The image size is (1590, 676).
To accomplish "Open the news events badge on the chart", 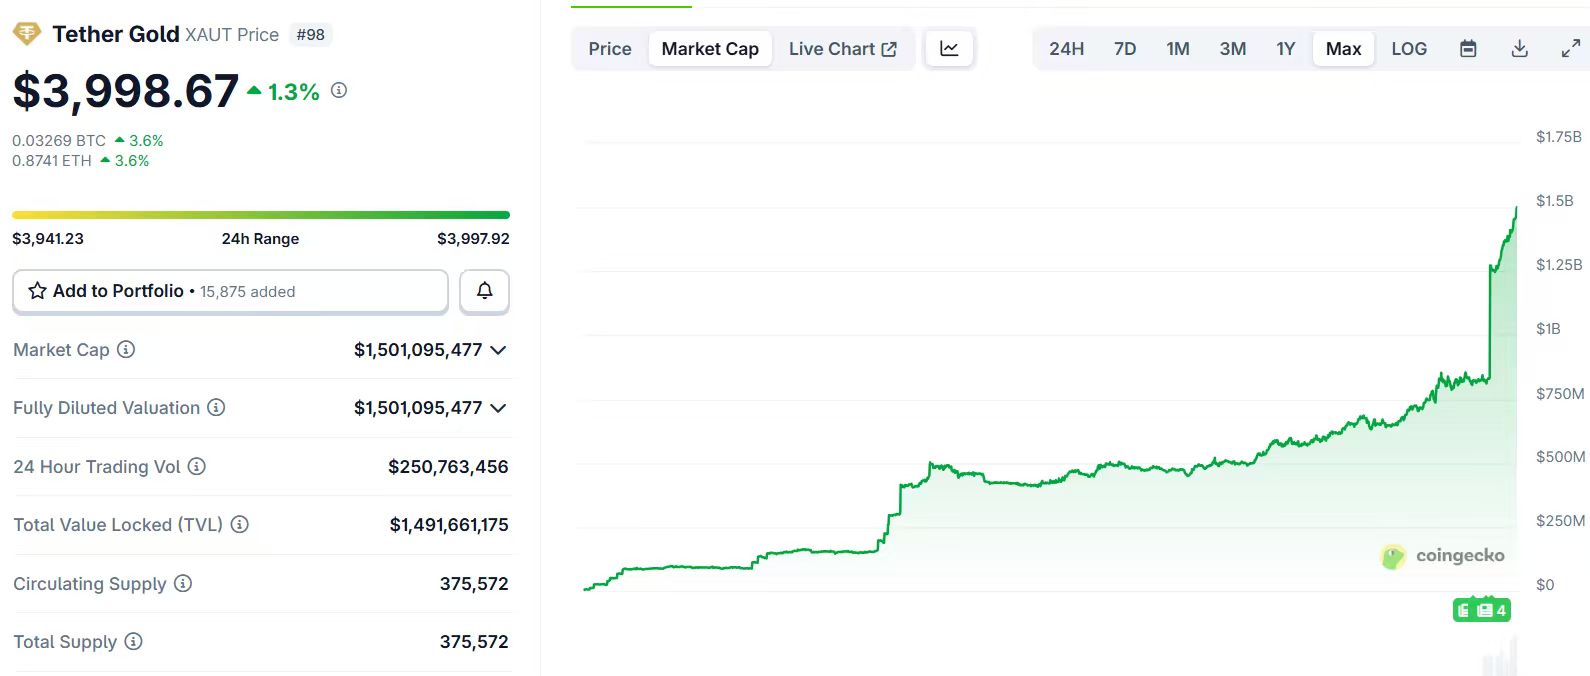I will pyautogui.click(x=1482, y=610).
